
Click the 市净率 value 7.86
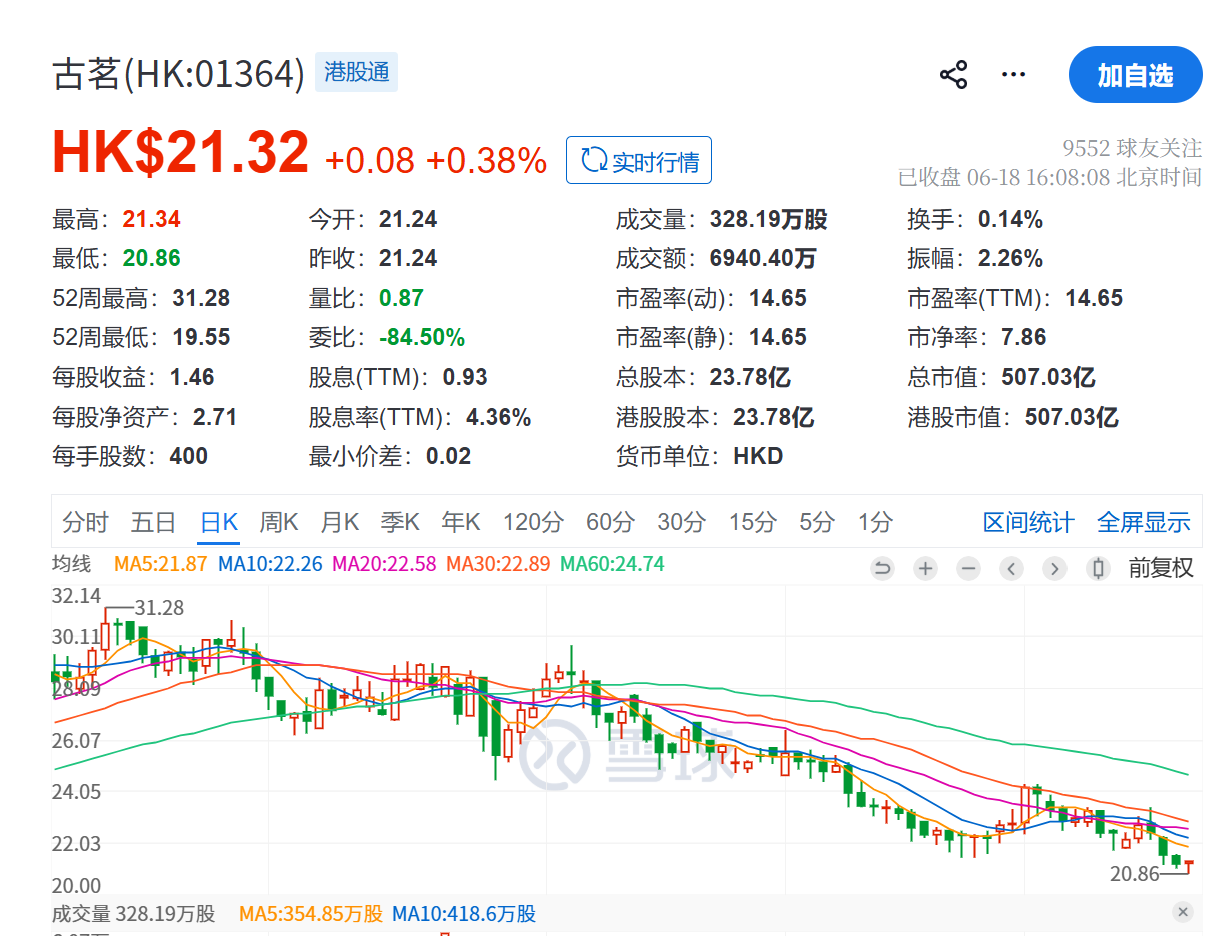(x=1024, y=337)
